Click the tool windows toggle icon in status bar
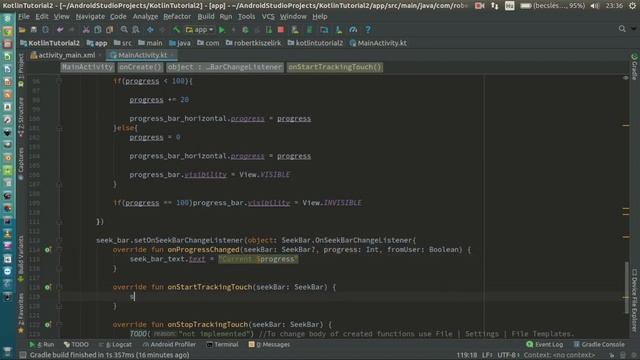This screenshot has height=360, width=640. [23, 355]
